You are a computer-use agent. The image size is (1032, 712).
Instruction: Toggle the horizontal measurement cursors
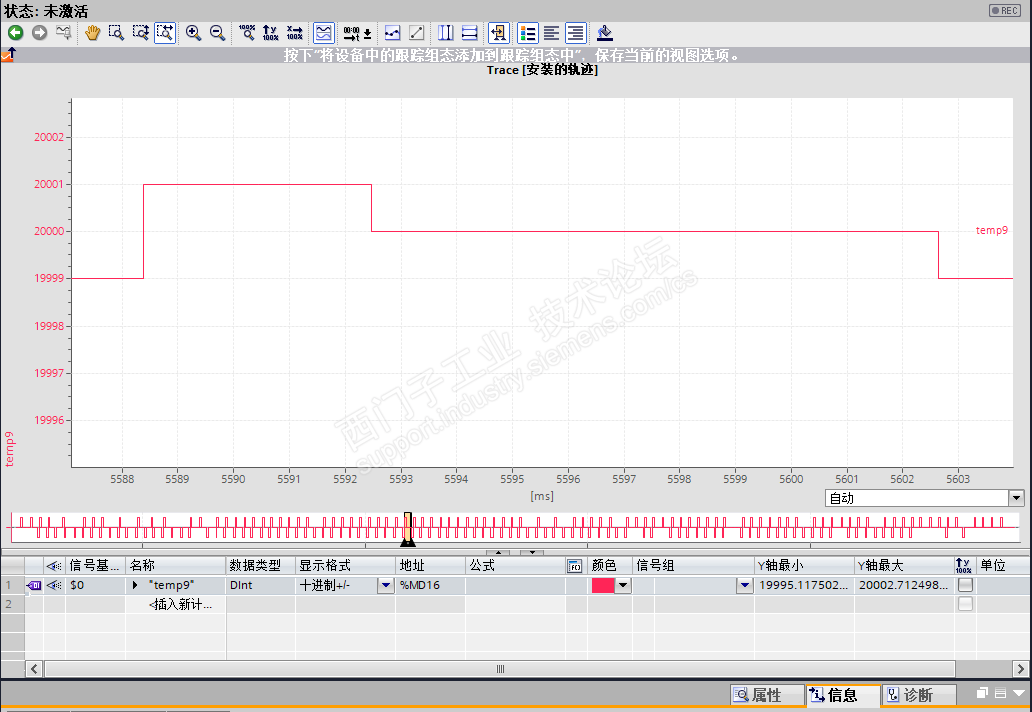pos(470,32)
